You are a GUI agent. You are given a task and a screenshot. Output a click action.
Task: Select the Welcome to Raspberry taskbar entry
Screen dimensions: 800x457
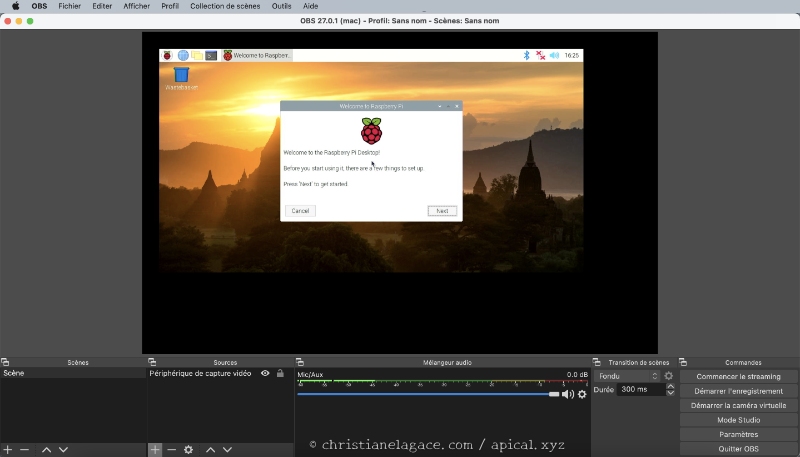(257, 55)
